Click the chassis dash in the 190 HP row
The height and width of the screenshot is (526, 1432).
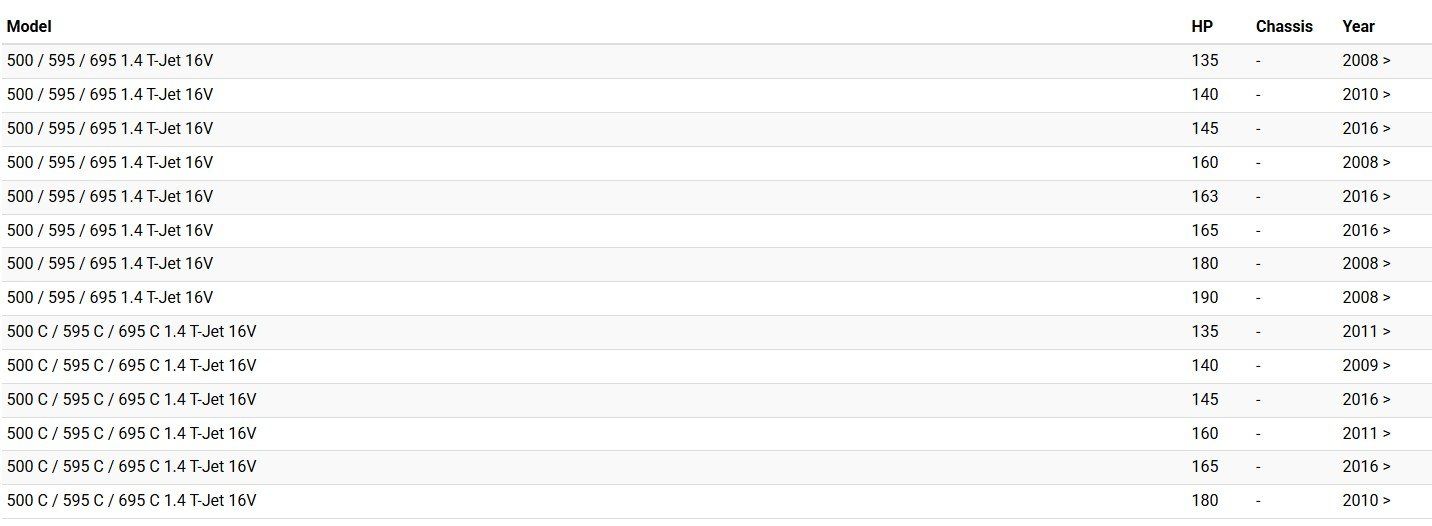1258,297
